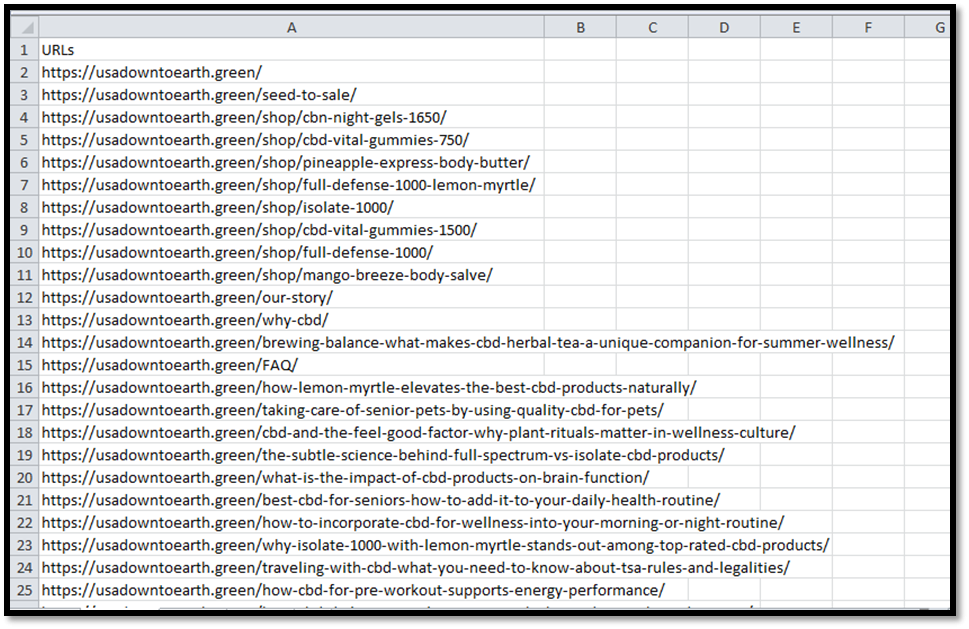Select column B header
Viewport: 969px width, 629px height.
tap(580, 28)
